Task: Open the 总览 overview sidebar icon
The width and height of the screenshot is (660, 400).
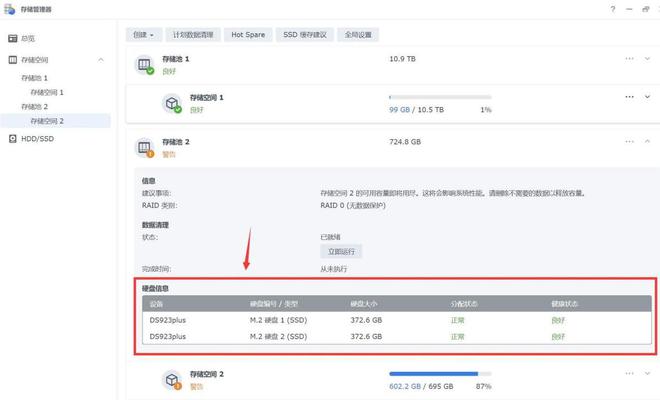Action: click(10, 38)
